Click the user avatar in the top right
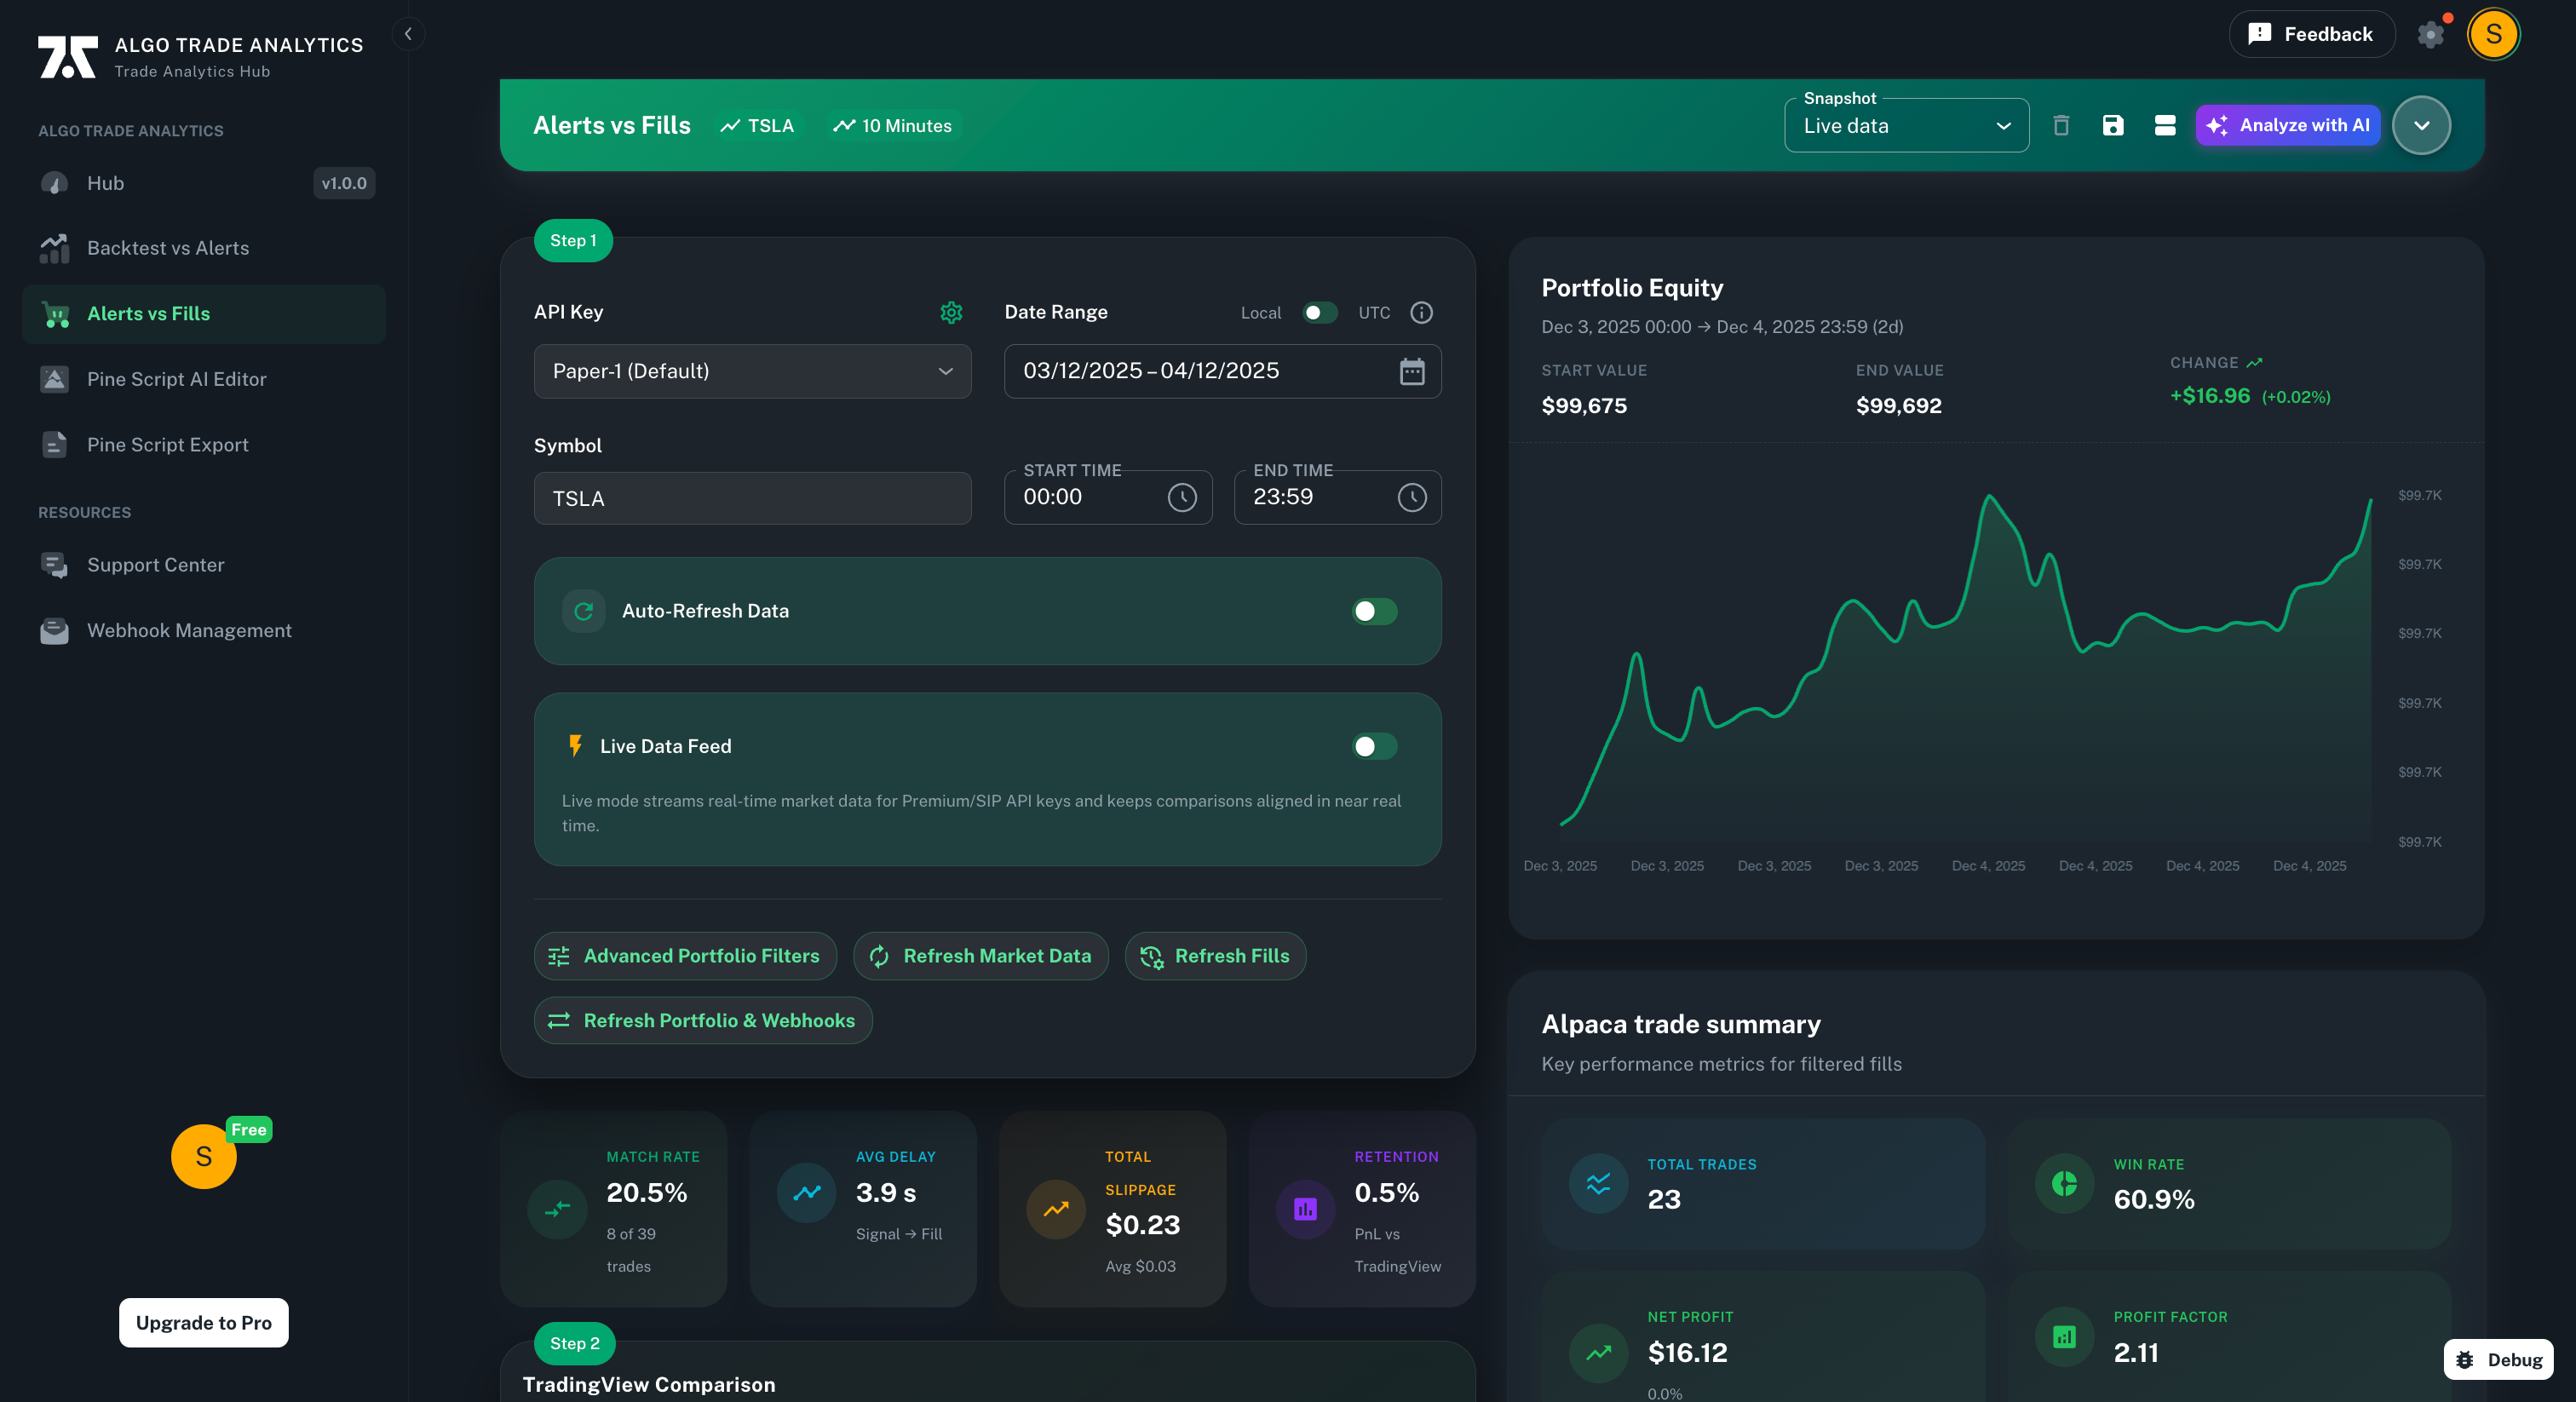This screenshot has height=1402, width=2576. tap(2493, 33)
